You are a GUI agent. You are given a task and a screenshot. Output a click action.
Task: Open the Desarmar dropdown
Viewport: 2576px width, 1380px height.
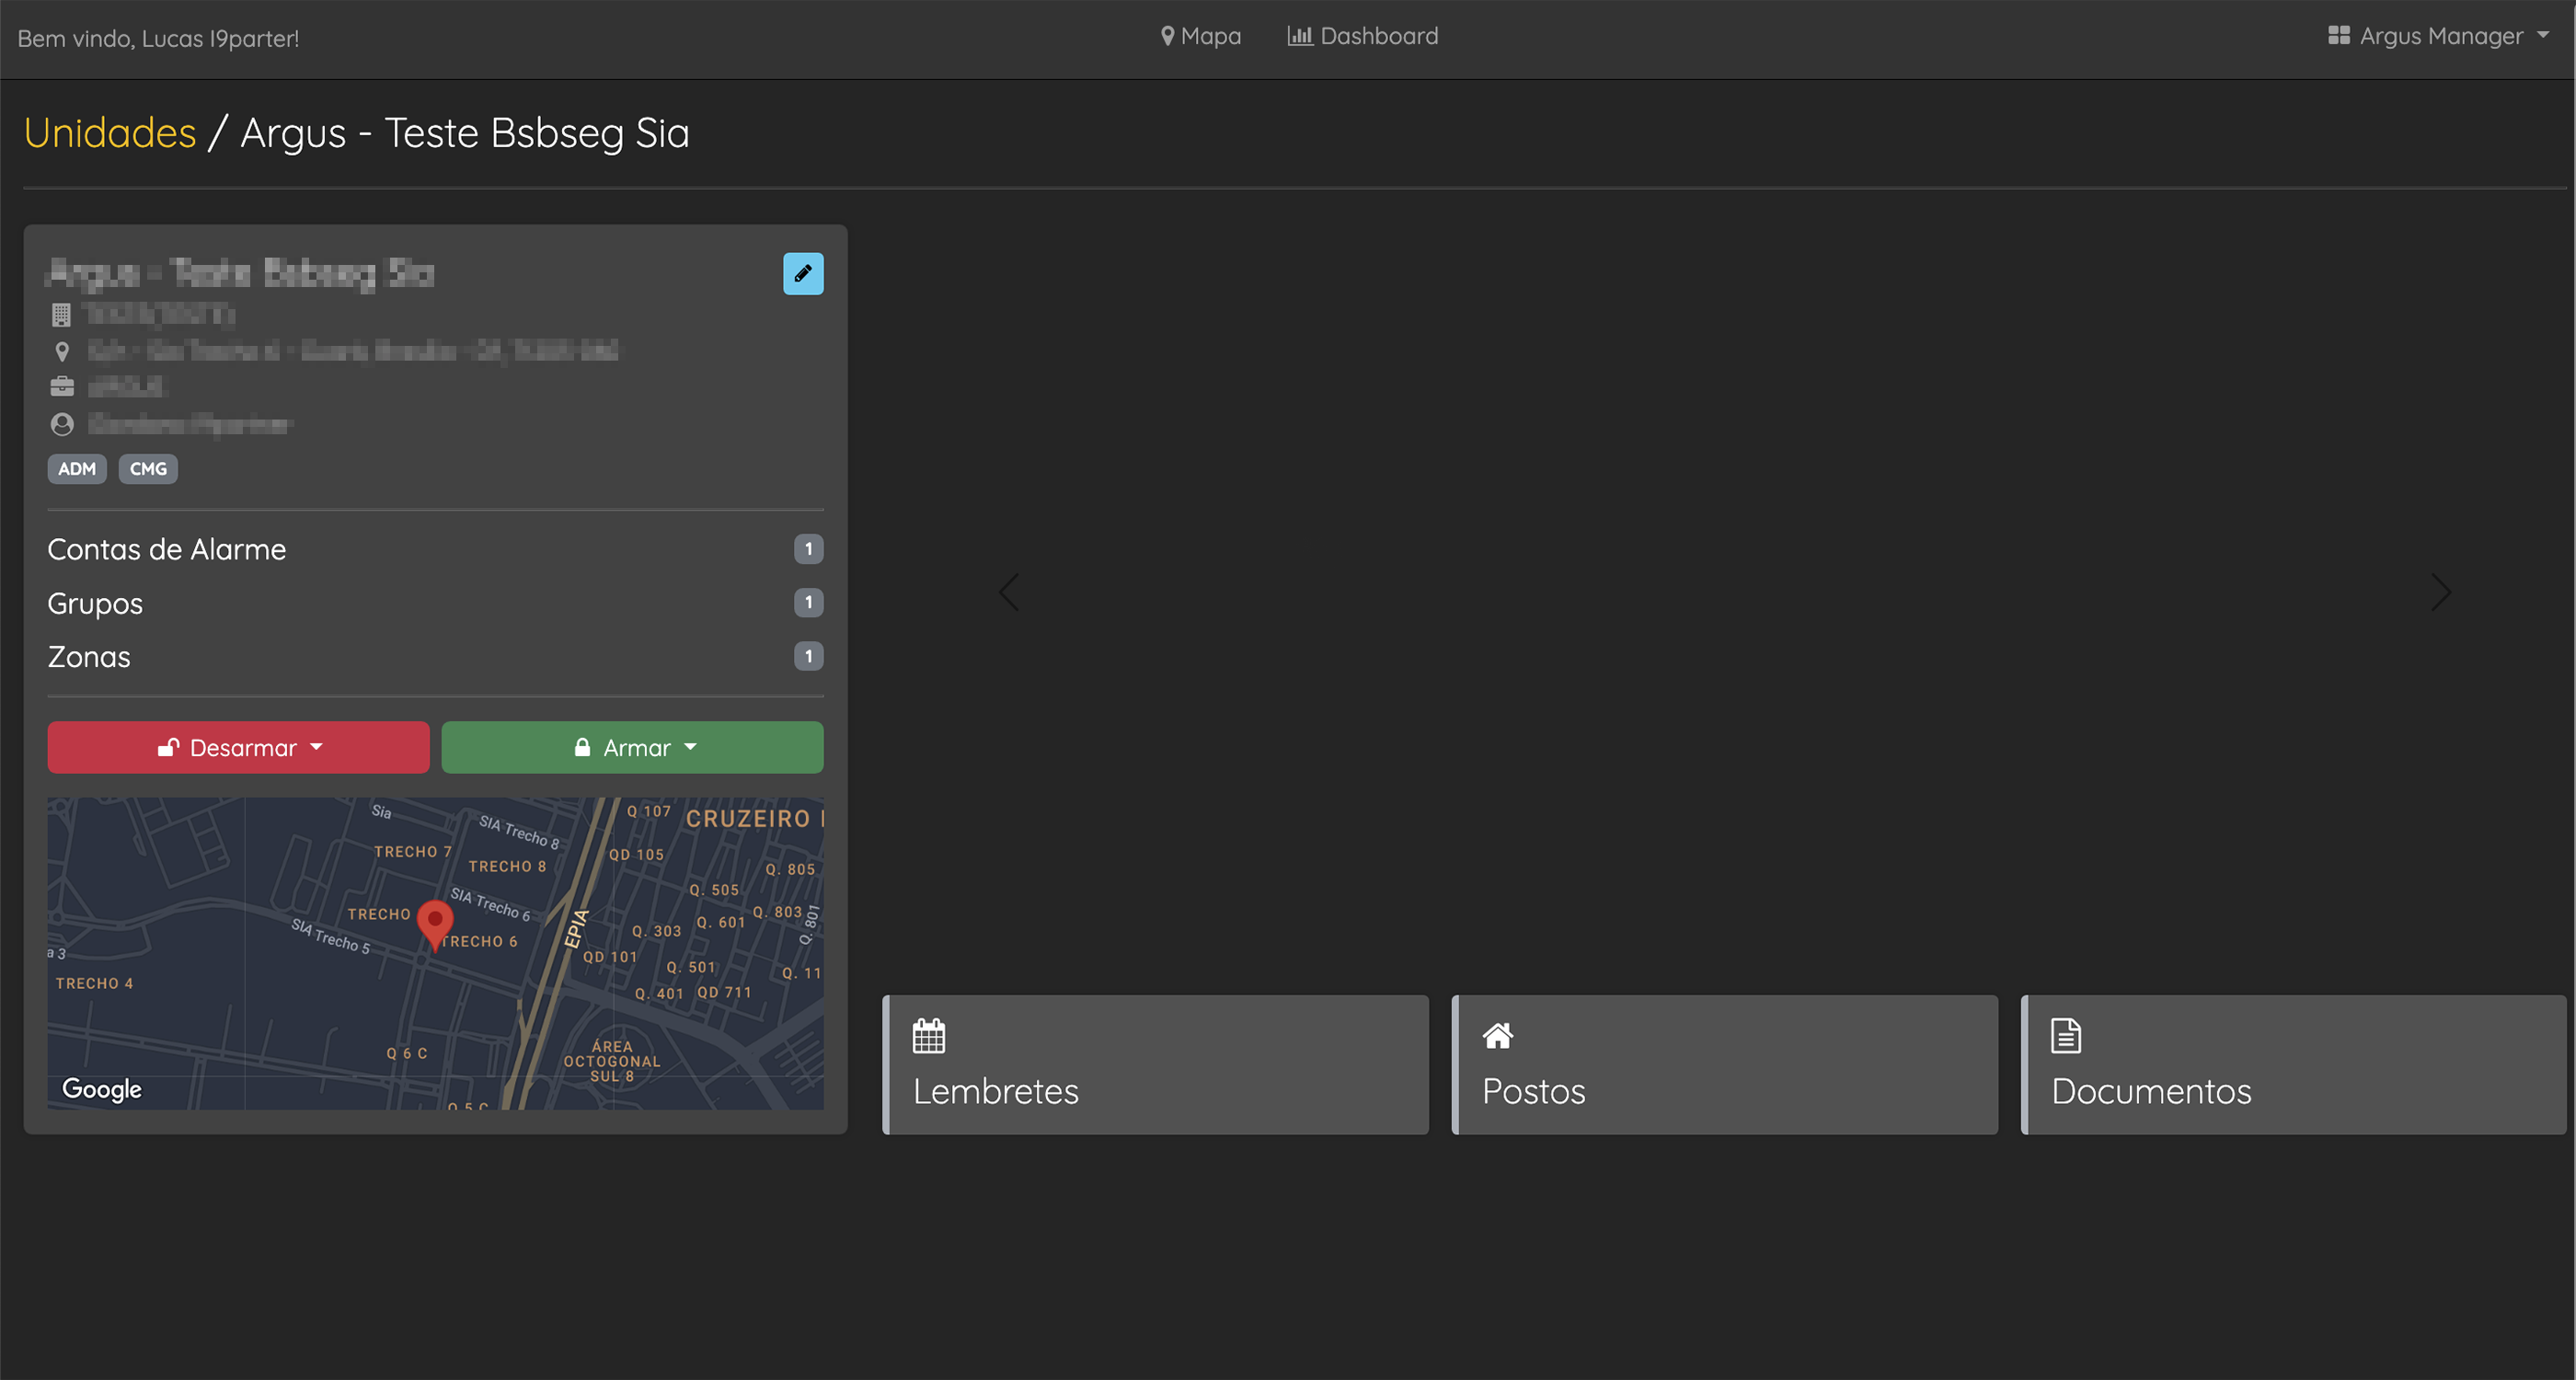pyautogui.click(x=239, y=747)
